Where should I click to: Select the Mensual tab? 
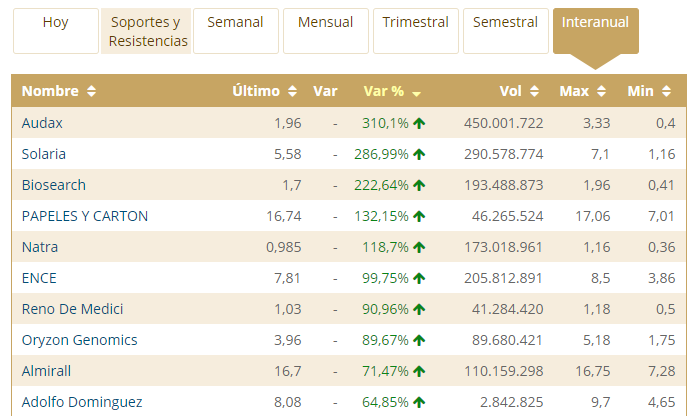[x=325, y=22]
